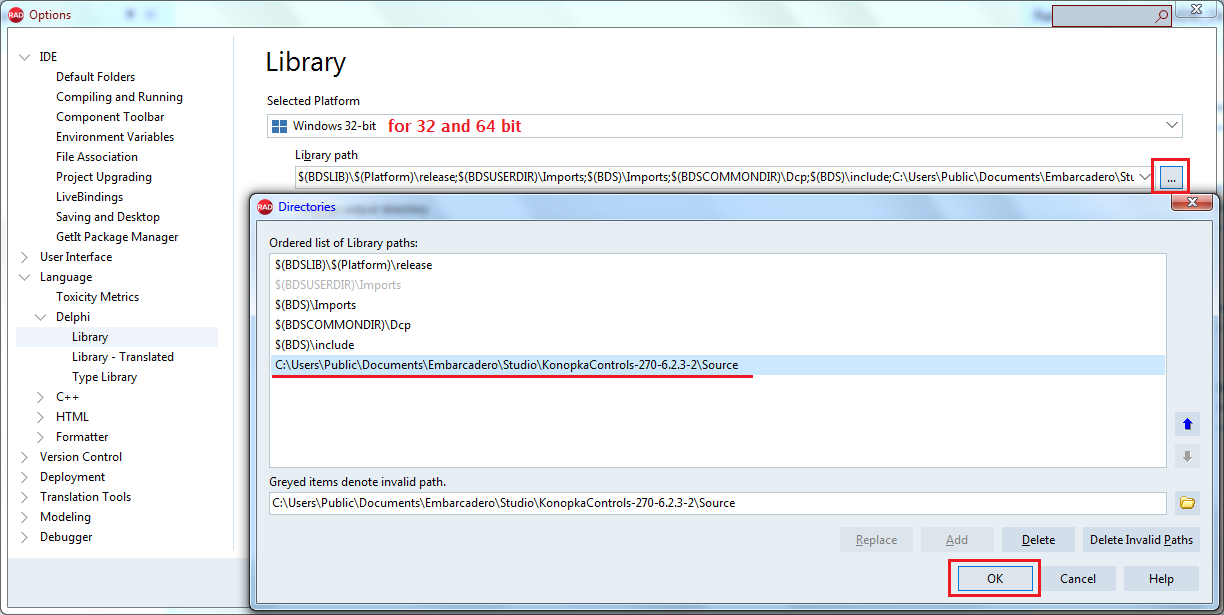Viewport: 1224px width, 615px height.
Task: Collapse the Delphi tree node
Action: coord(41,317)
